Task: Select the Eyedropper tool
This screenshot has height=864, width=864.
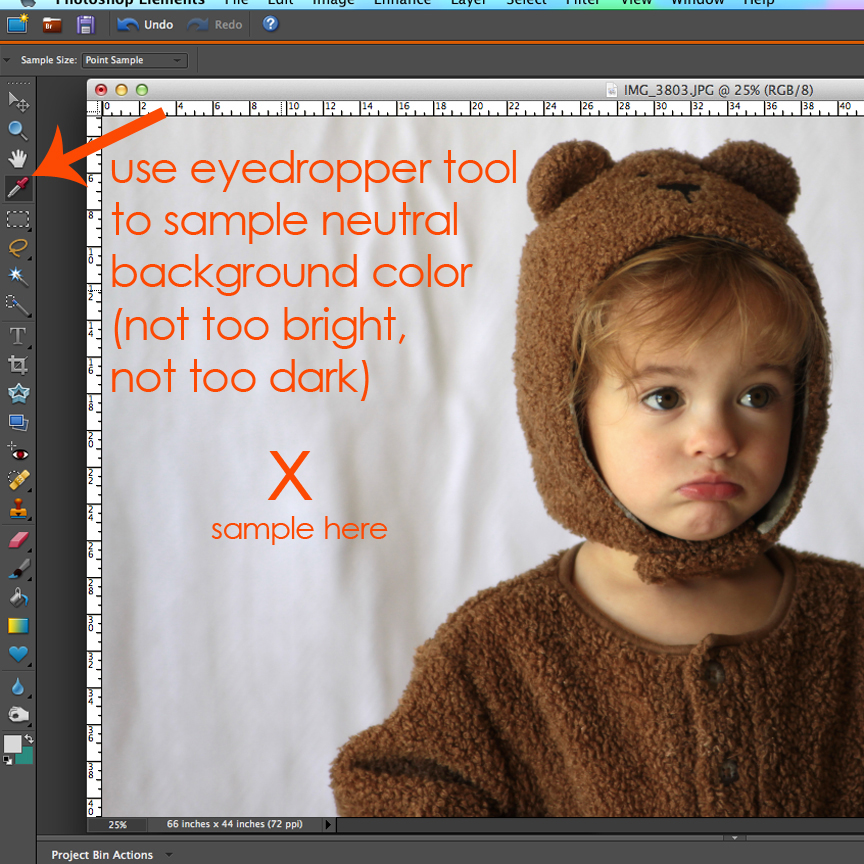Action: (x=18, y=188)
